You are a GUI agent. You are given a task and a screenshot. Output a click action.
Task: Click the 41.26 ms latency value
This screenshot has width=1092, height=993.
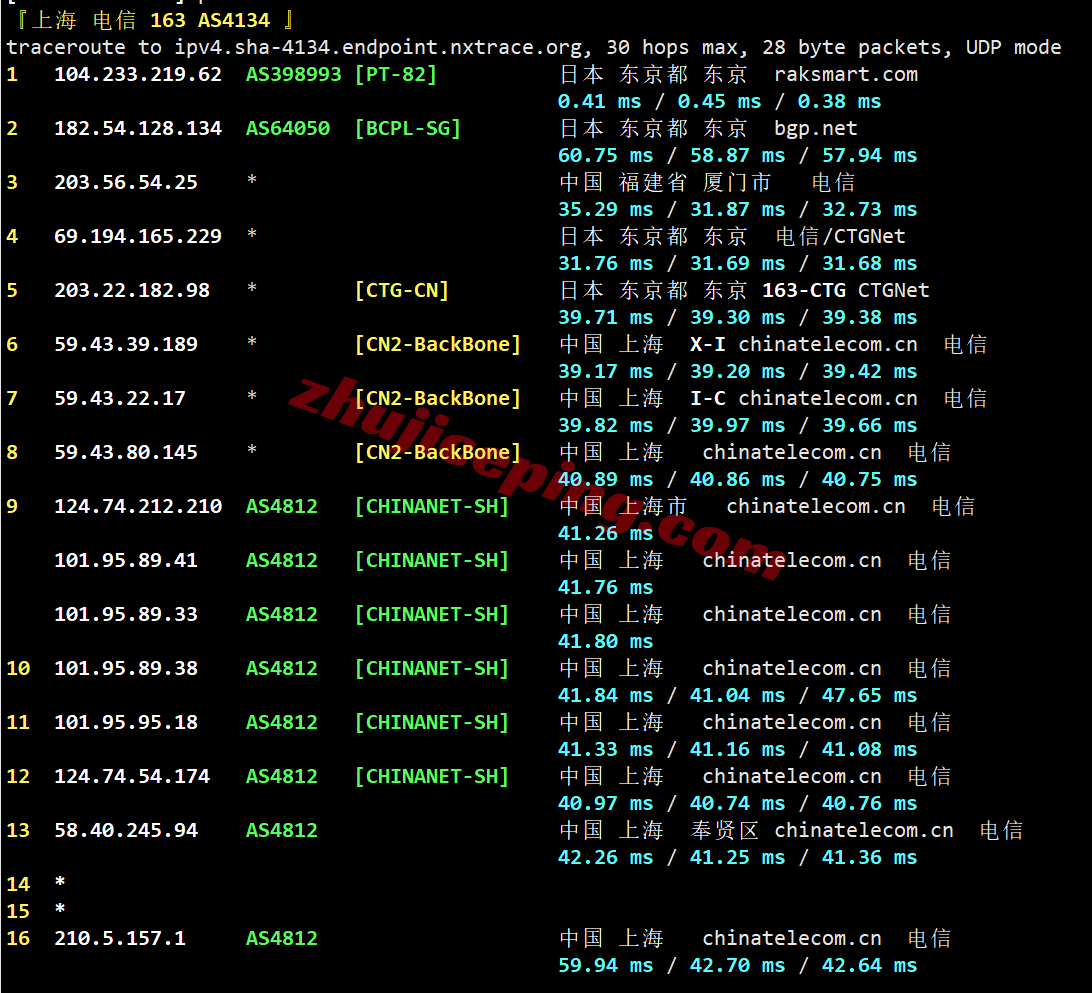605,533
